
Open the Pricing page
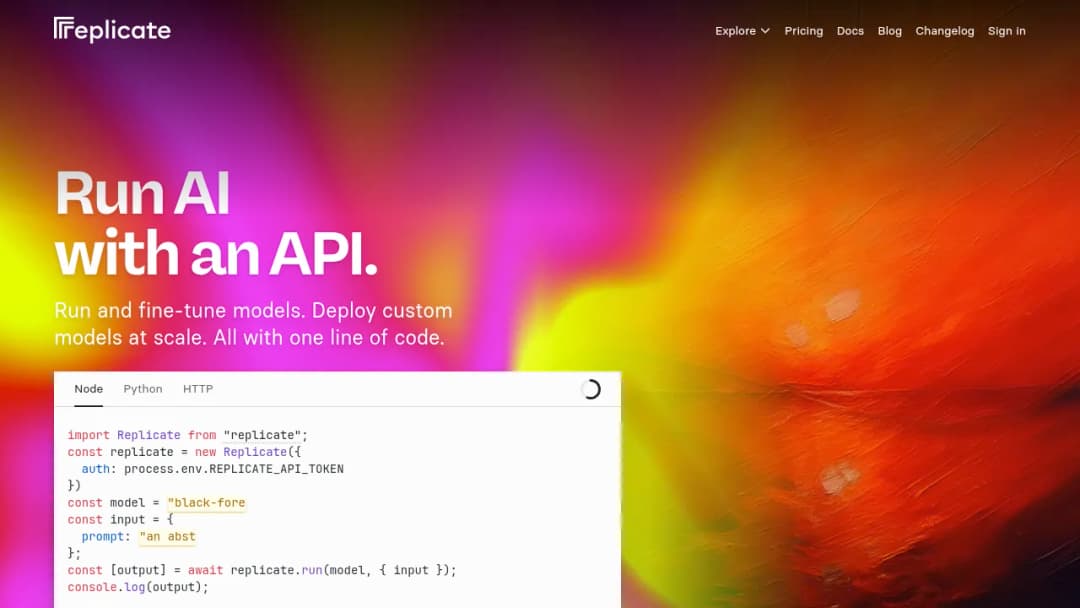(x=803, y=31)
